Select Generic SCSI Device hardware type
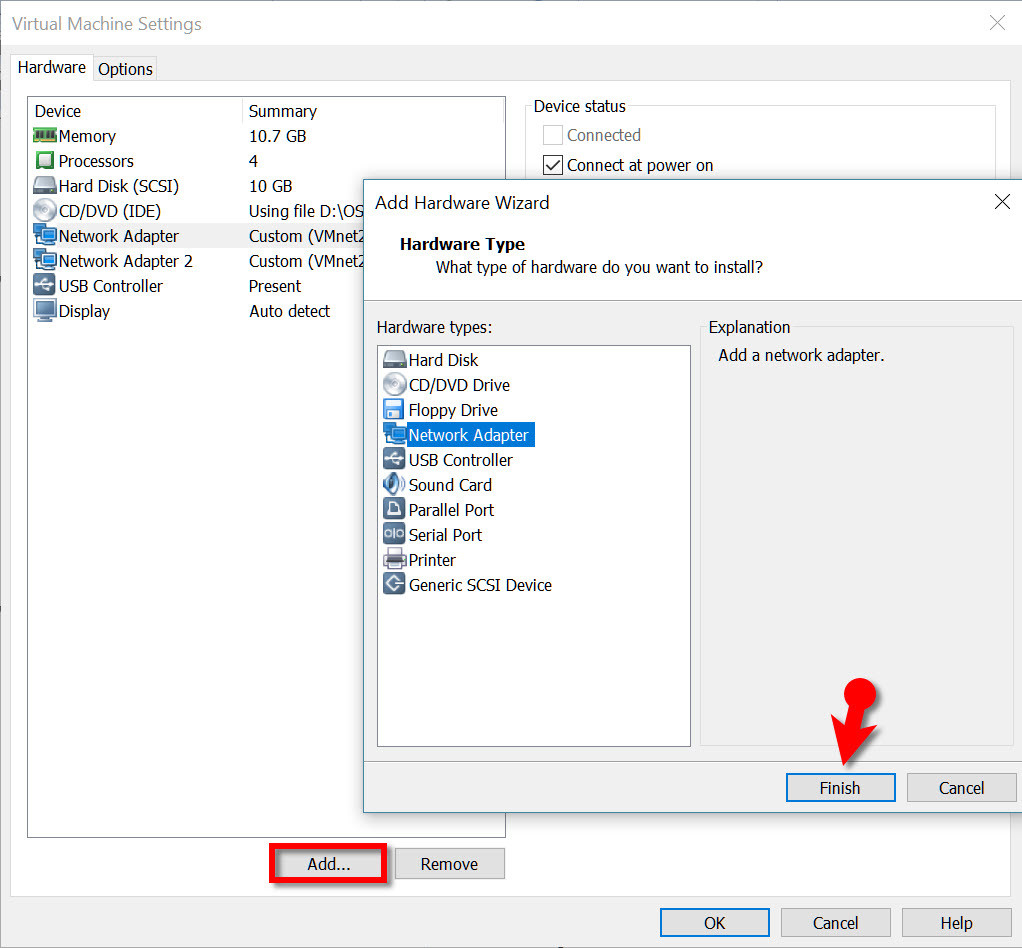Viewport: 1022px width, 948px height. (x=480, y=585)
